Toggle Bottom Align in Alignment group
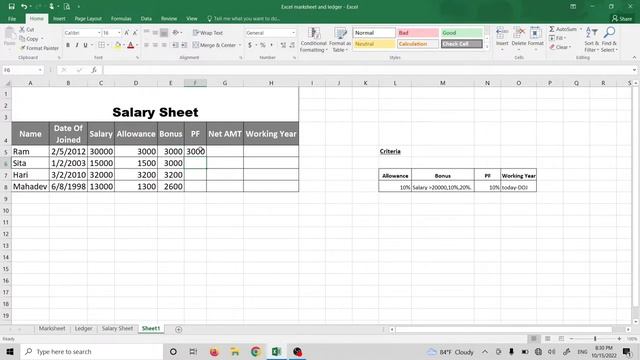 point(164,33)
